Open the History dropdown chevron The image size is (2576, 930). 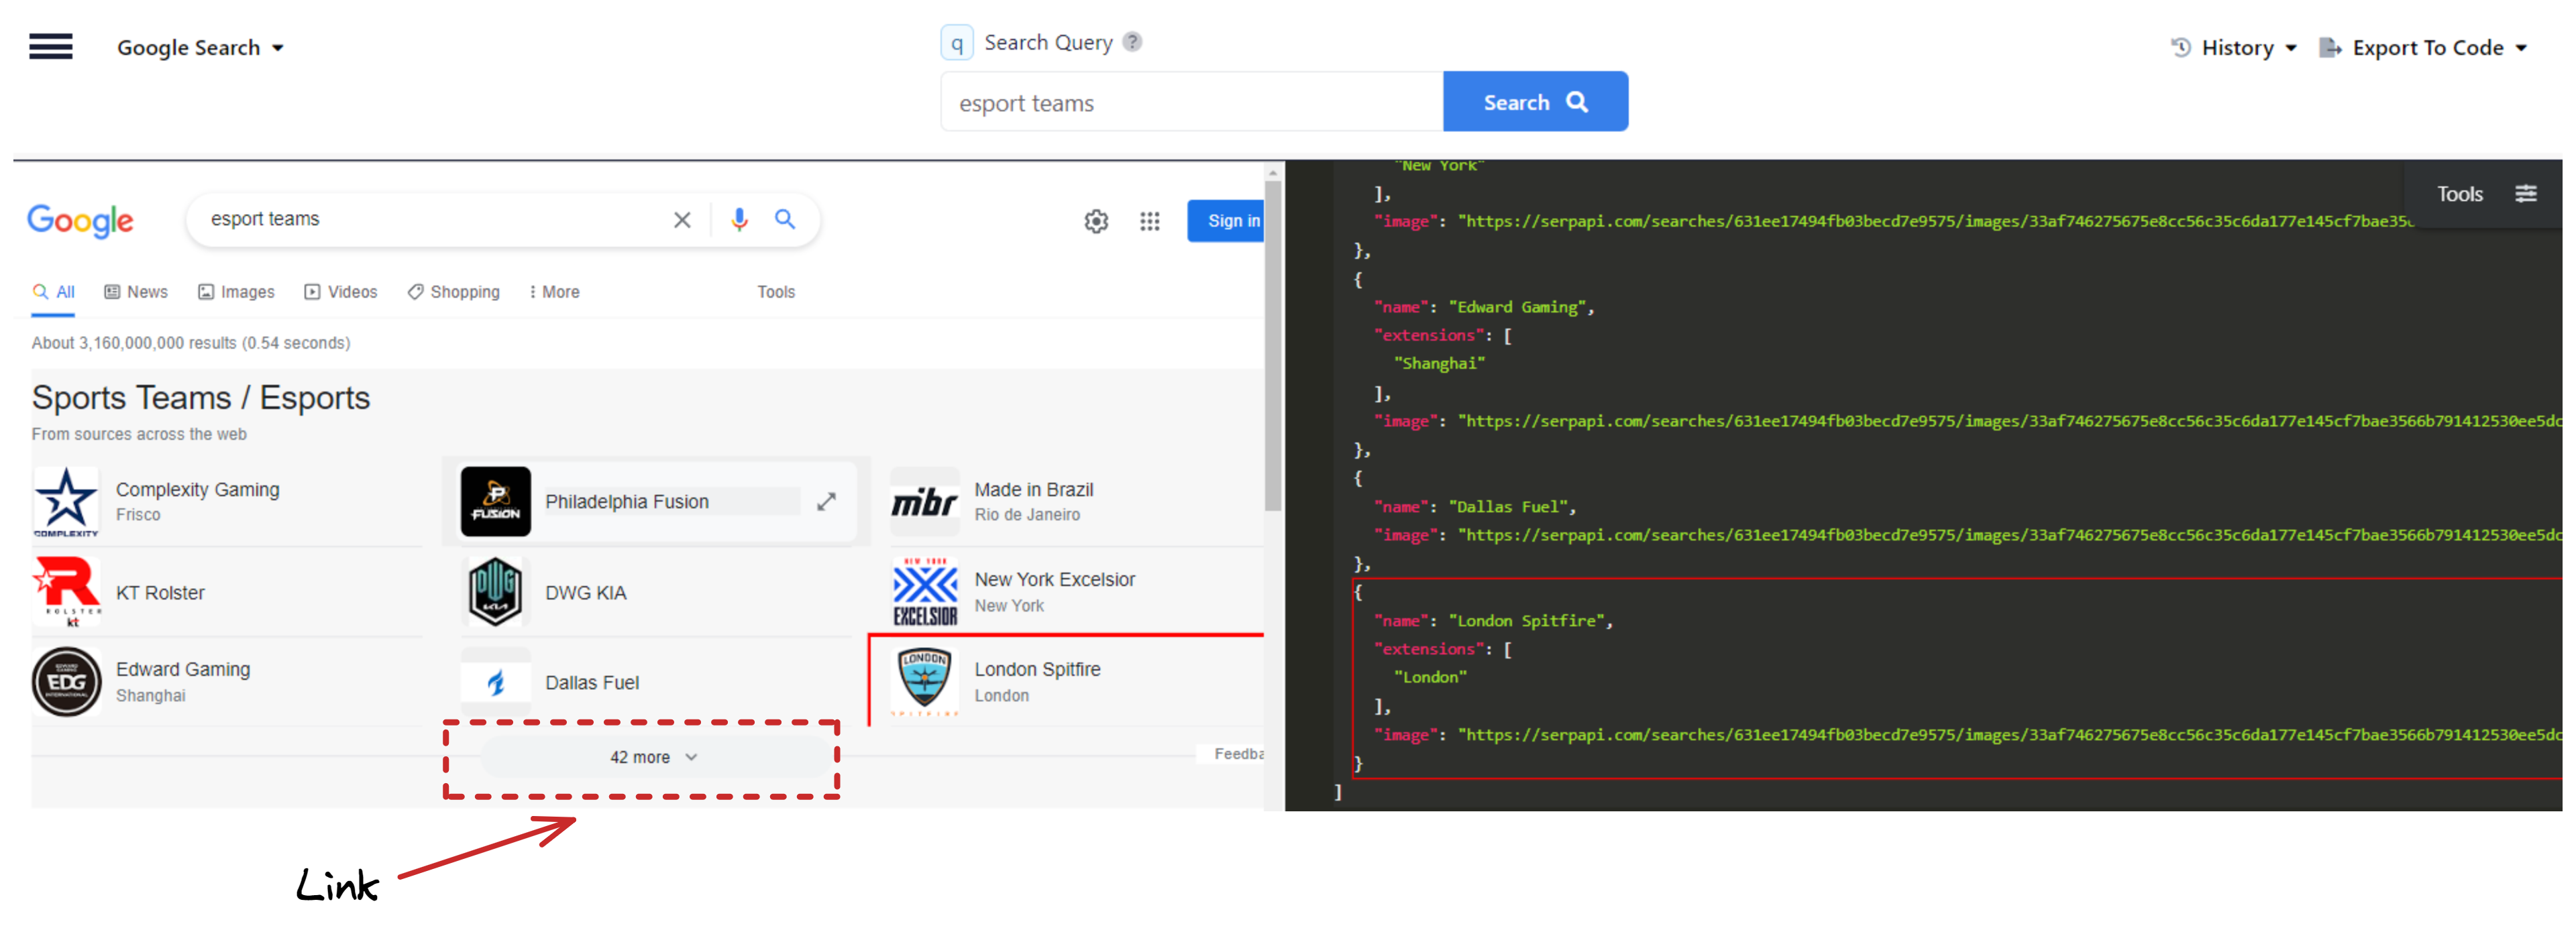point(2290,47)
